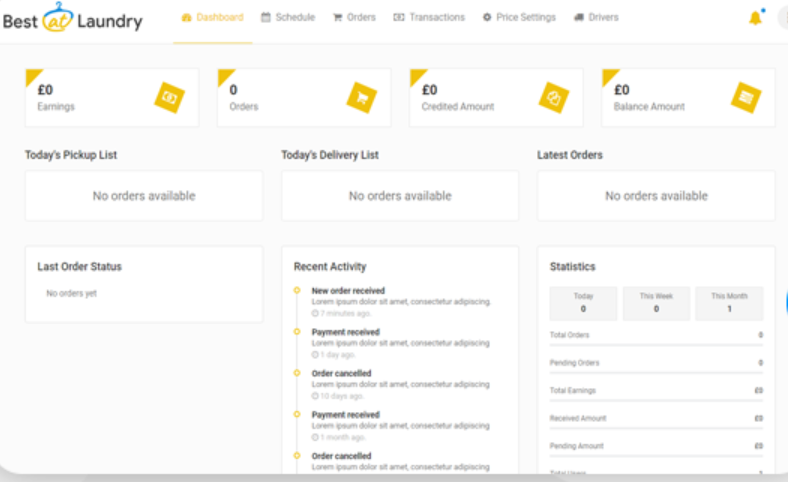This screenshot has height=482, width=788.
Task: Click the Today's Delivery List heading
Action: (330, 155)
